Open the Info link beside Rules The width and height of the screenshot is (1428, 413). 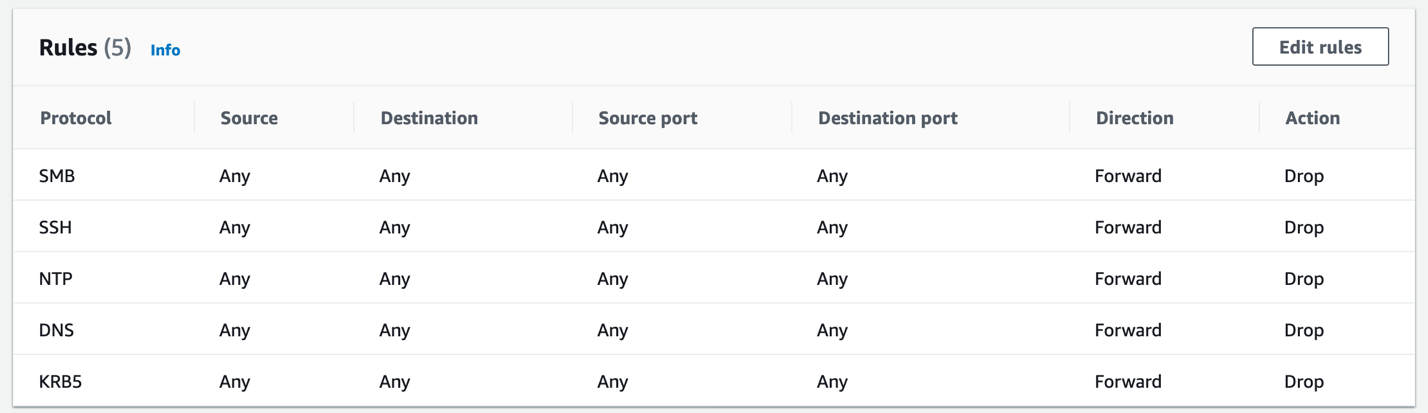(x=165, y=49)
